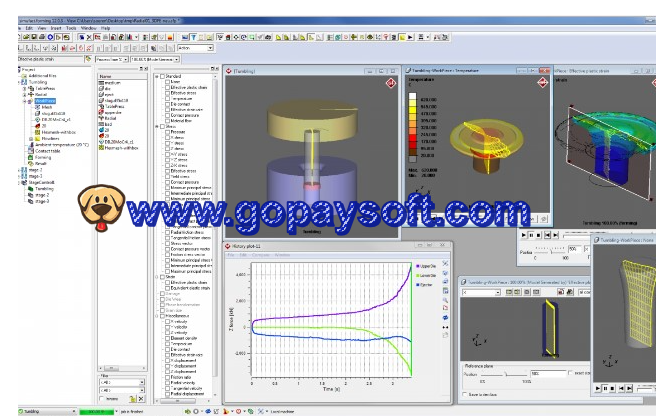This screenshot has height=416, width=656.
Task: Select stage-2 under StageControl
Action: (x=42, y=195)
